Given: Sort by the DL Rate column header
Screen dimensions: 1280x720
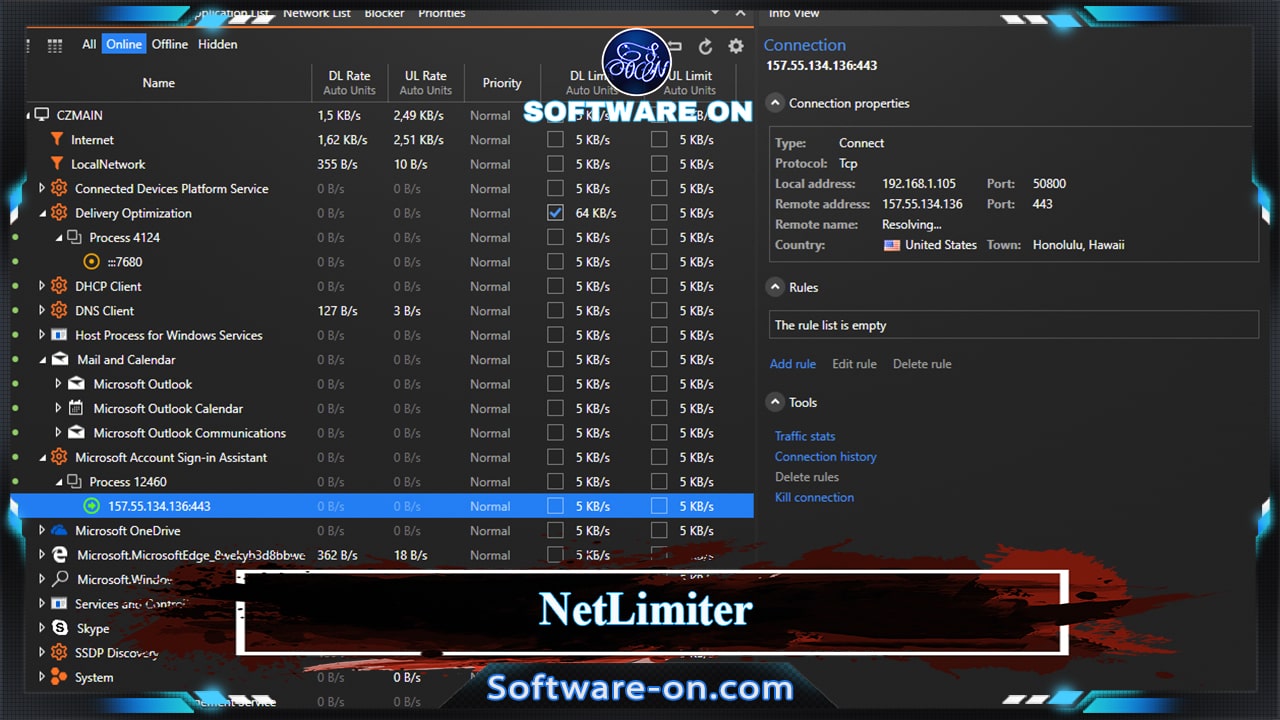Looking at the screenshot, I should [349, 83].
